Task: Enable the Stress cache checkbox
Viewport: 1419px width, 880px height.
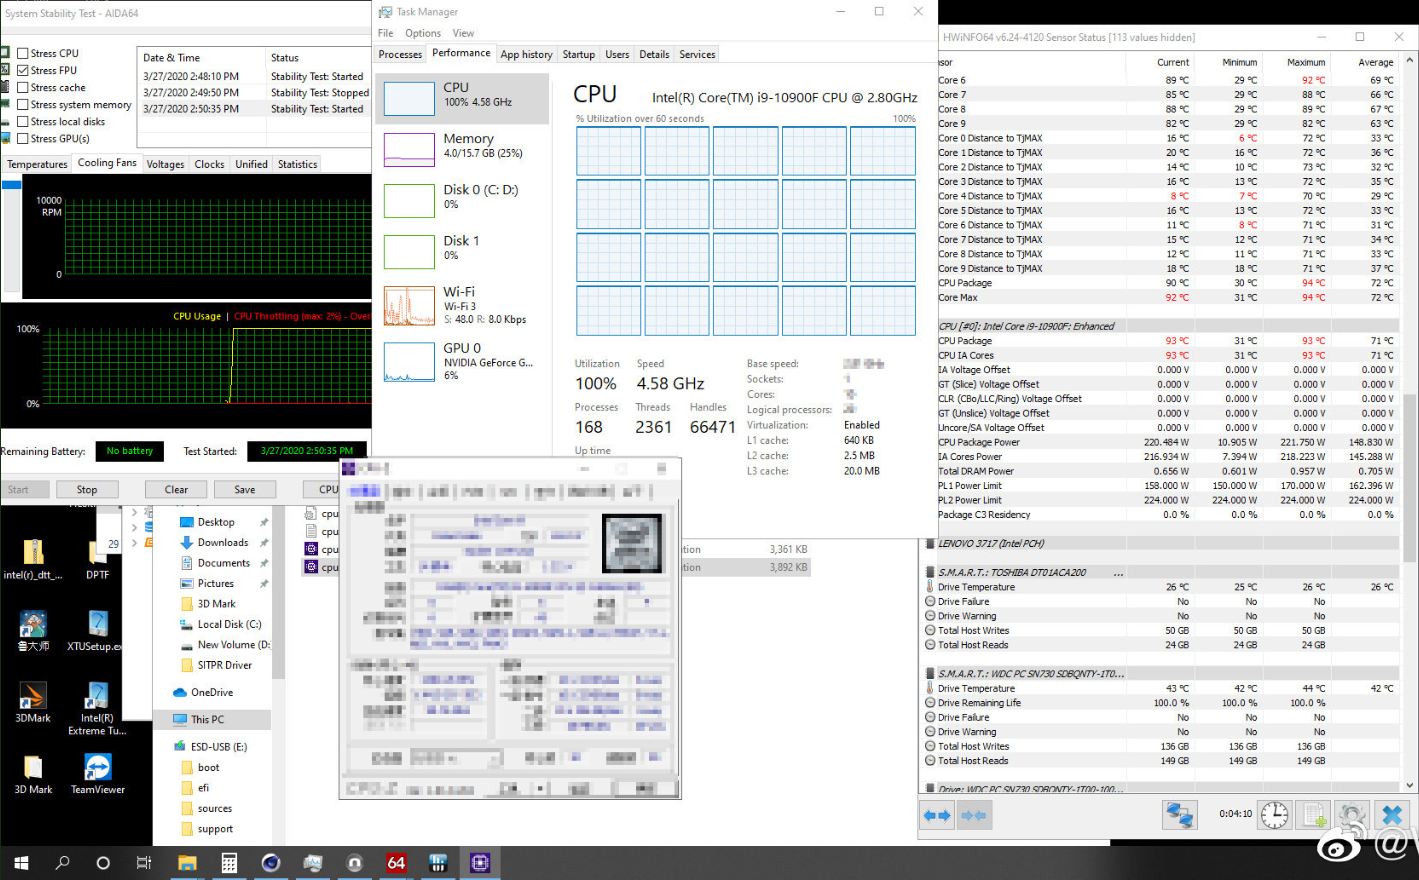Action: click(22, 87)
